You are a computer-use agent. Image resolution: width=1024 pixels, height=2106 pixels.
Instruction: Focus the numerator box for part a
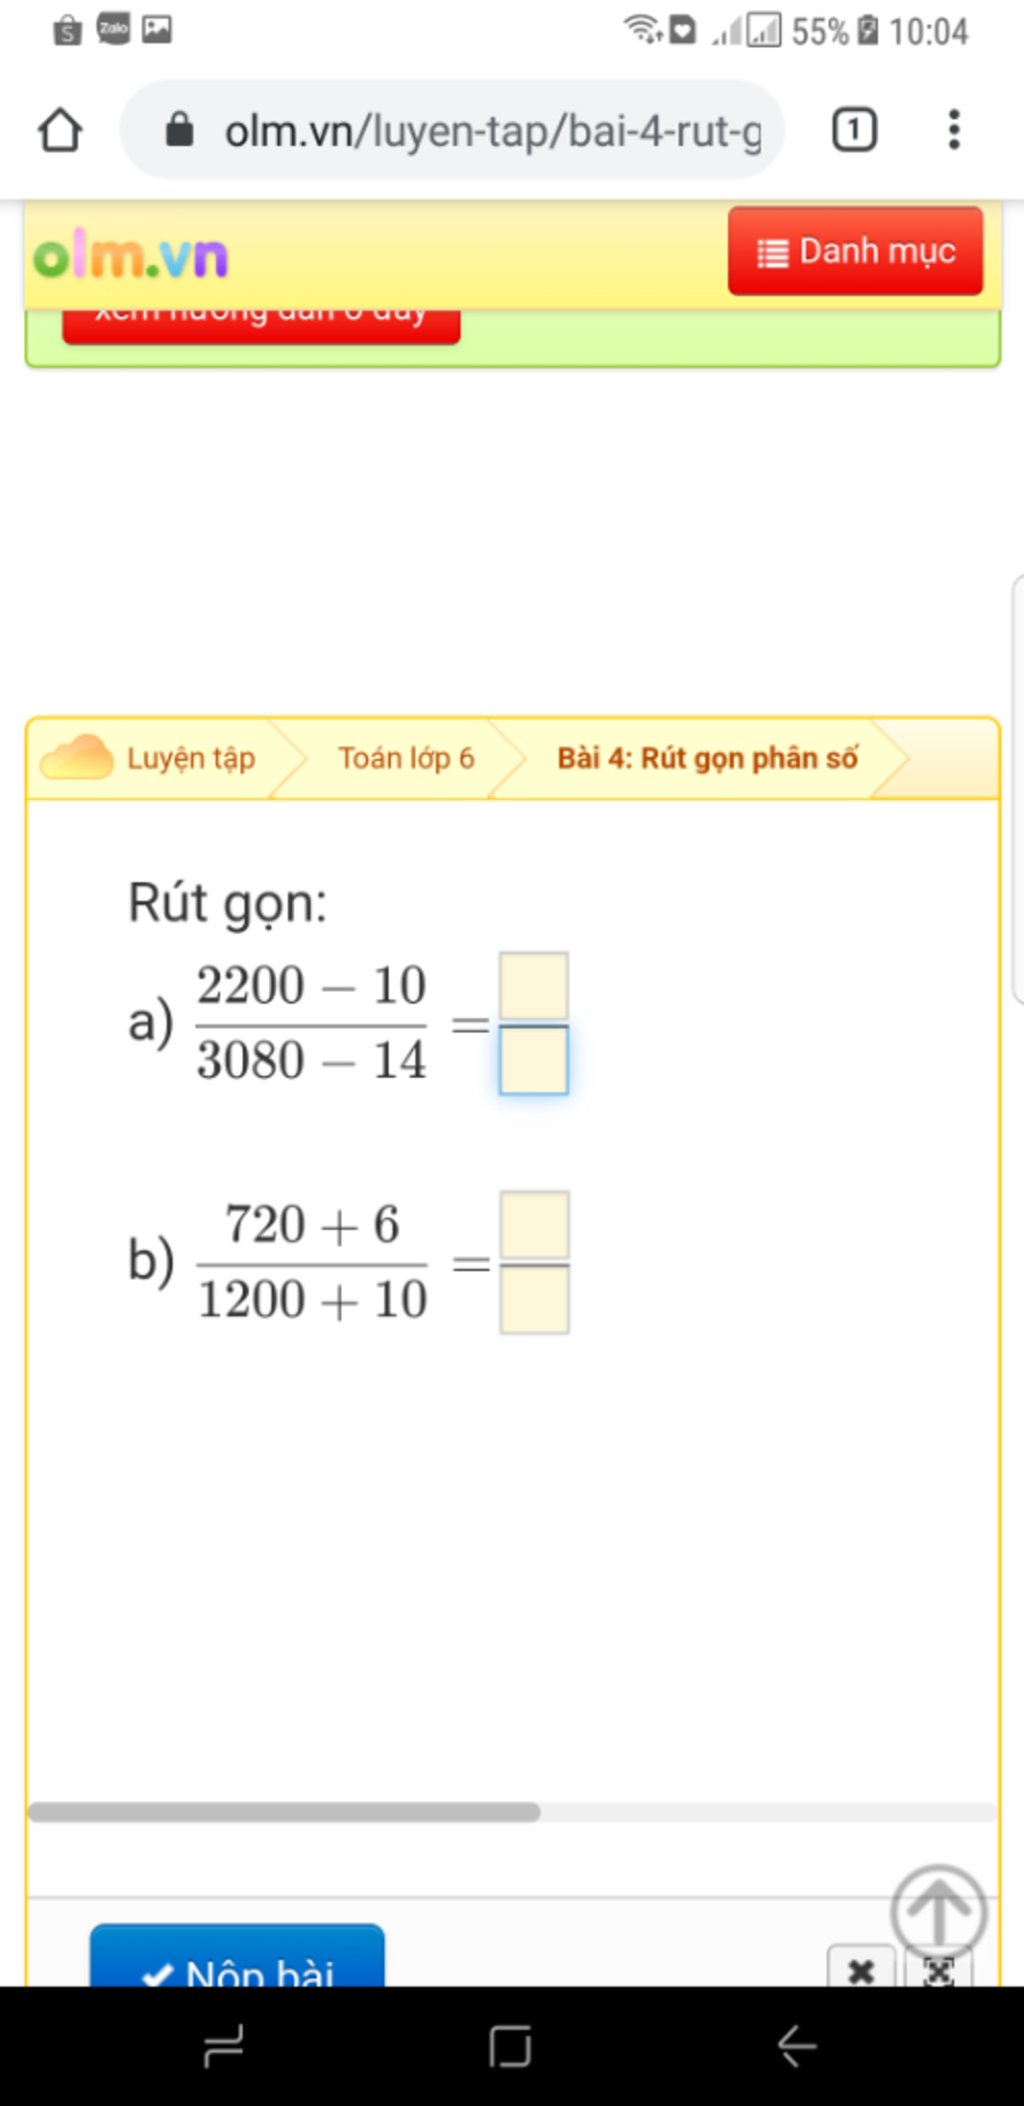(x=534, y=986)
